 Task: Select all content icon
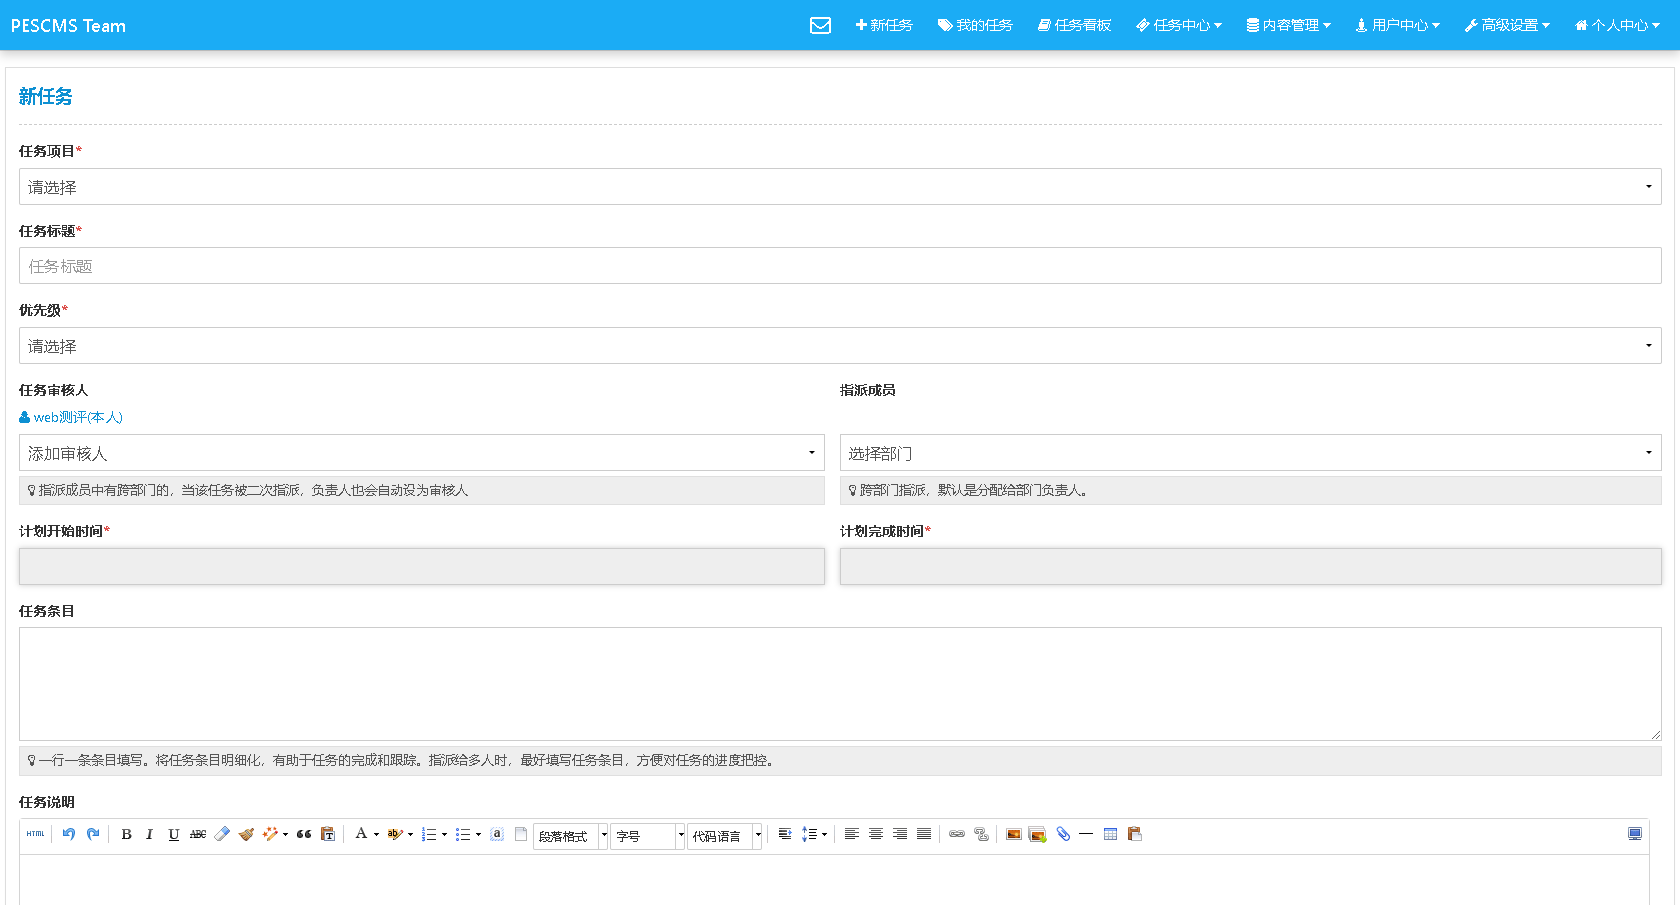pyautogui.click(x=497, y=834)
